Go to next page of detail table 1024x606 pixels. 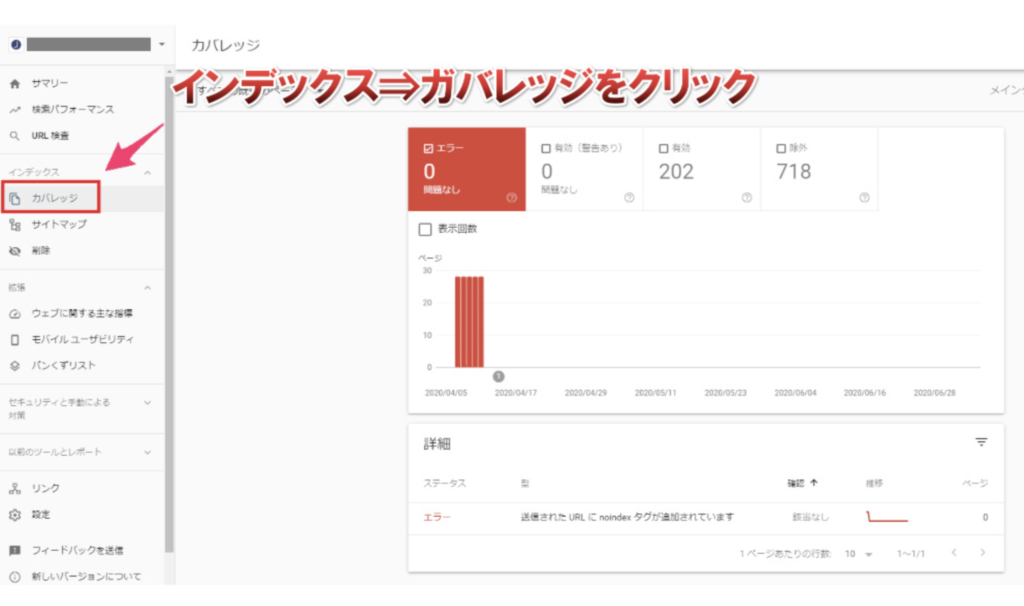pos(983,553)
